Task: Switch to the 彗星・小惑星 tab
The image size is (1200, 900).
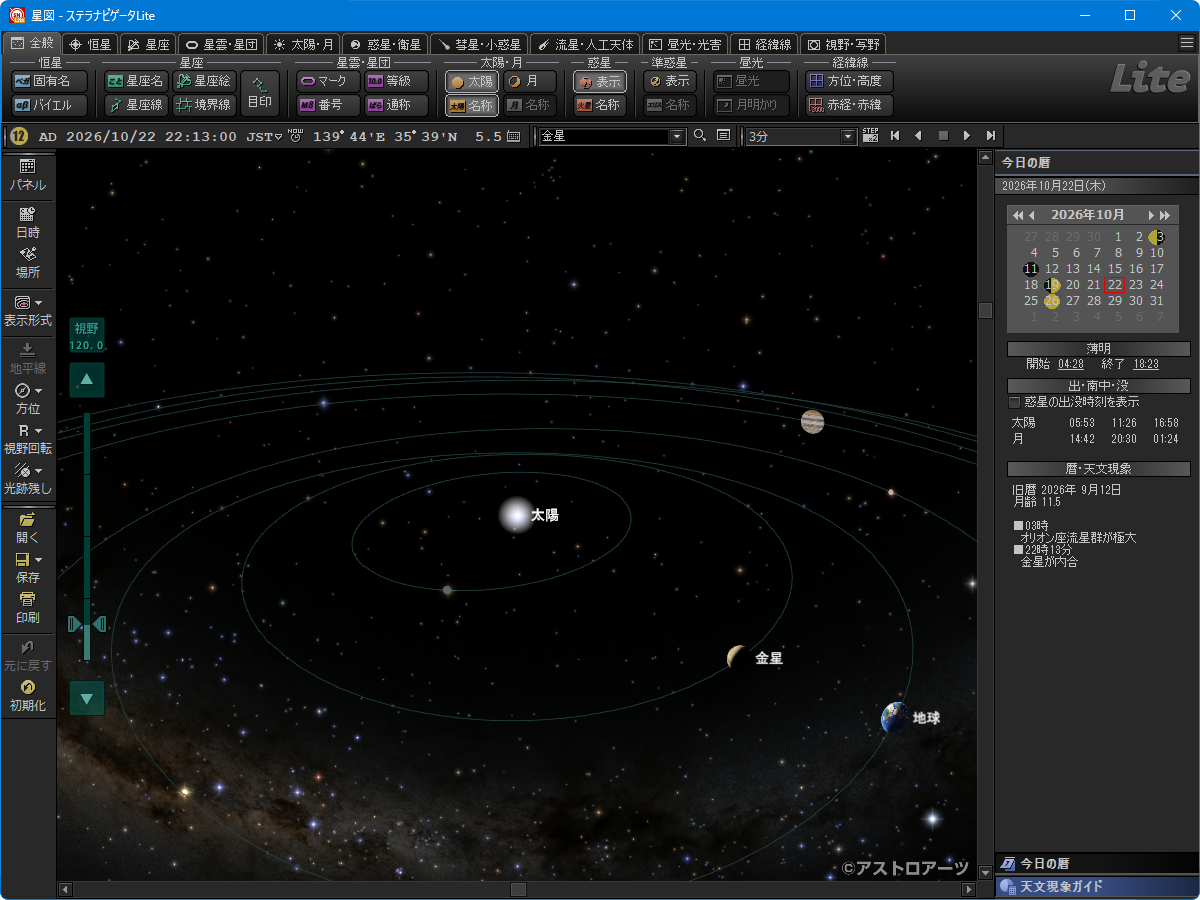Action: click(x=479, y=44)
